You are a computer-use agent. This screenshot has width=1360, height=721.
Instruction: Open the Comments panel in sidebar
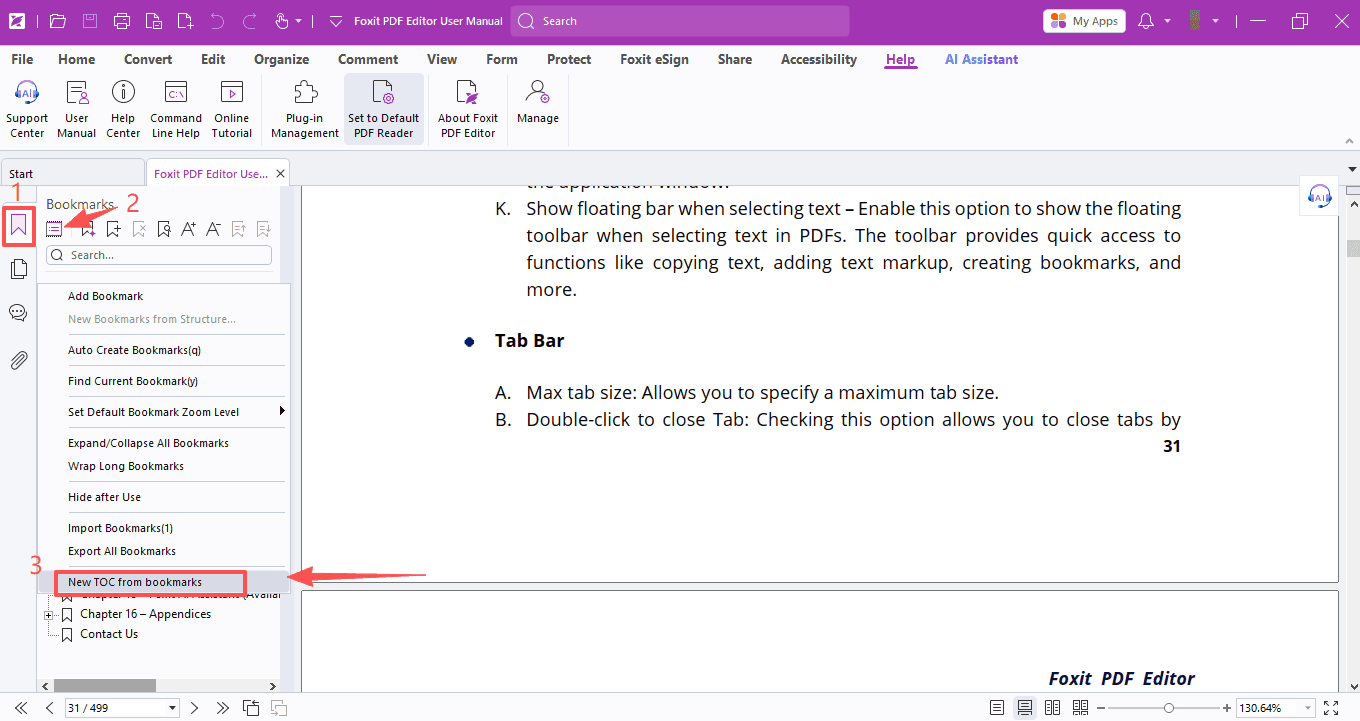click(x=18, y=313)
